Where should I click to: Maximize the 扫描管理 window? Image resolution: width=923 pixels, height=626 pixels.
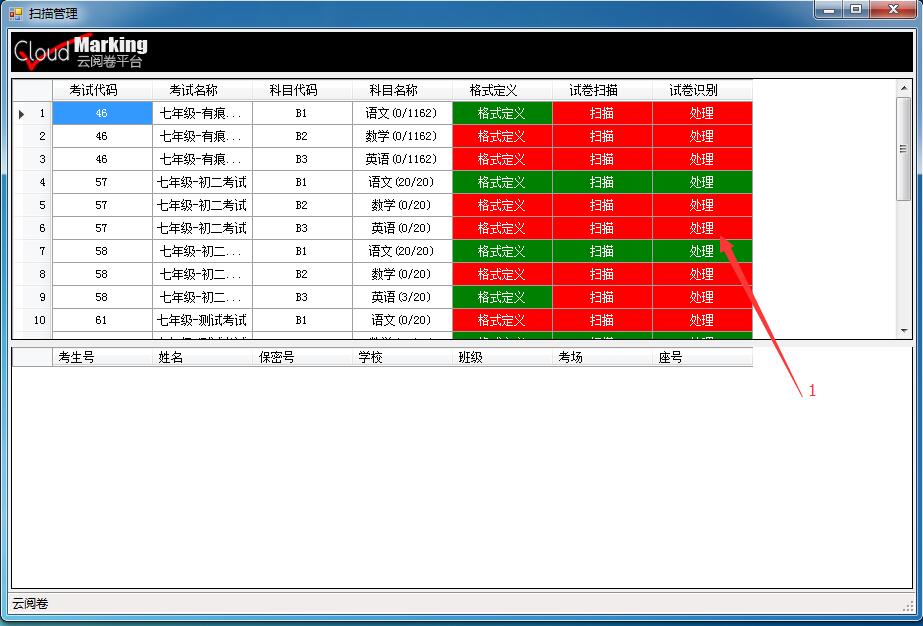pos(856,9)
